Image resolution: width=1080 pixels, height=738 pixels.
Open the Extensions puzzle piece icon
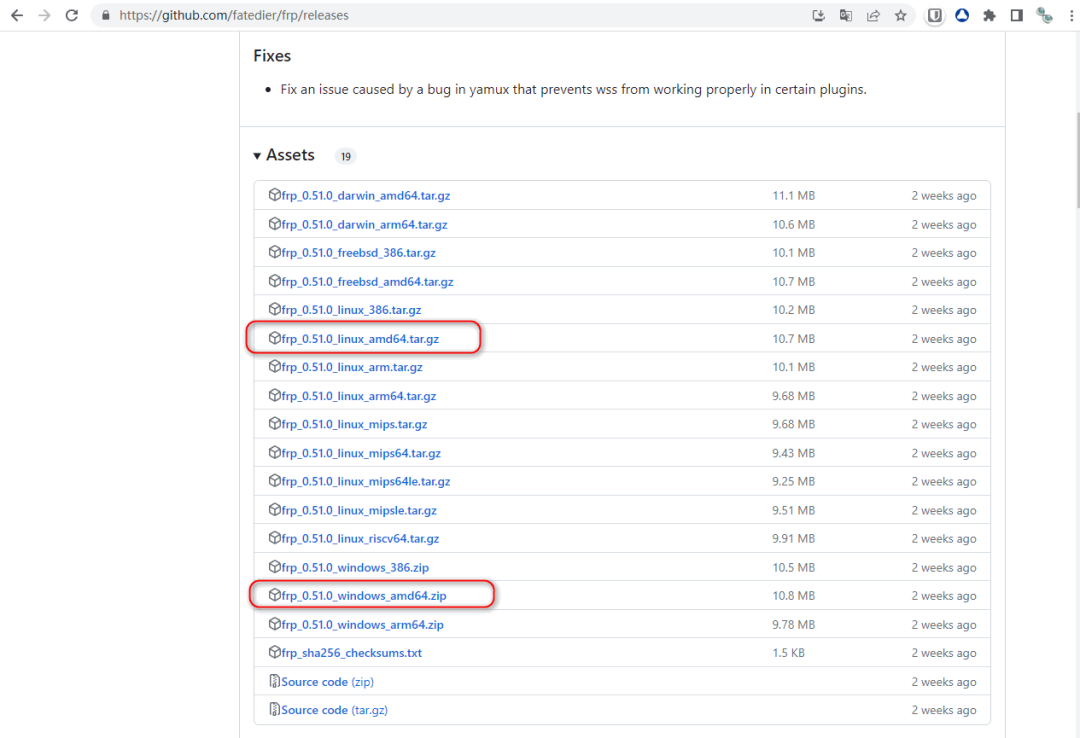pyautogui.click(x=989, y=15)
